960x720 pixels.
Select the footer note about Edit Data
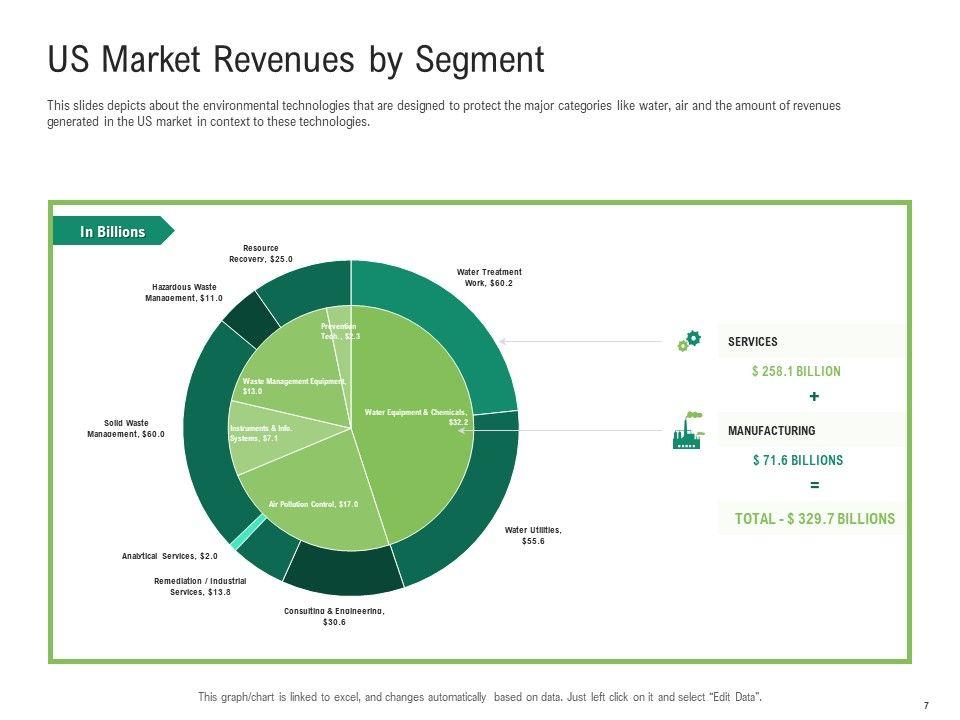[480, 697]
